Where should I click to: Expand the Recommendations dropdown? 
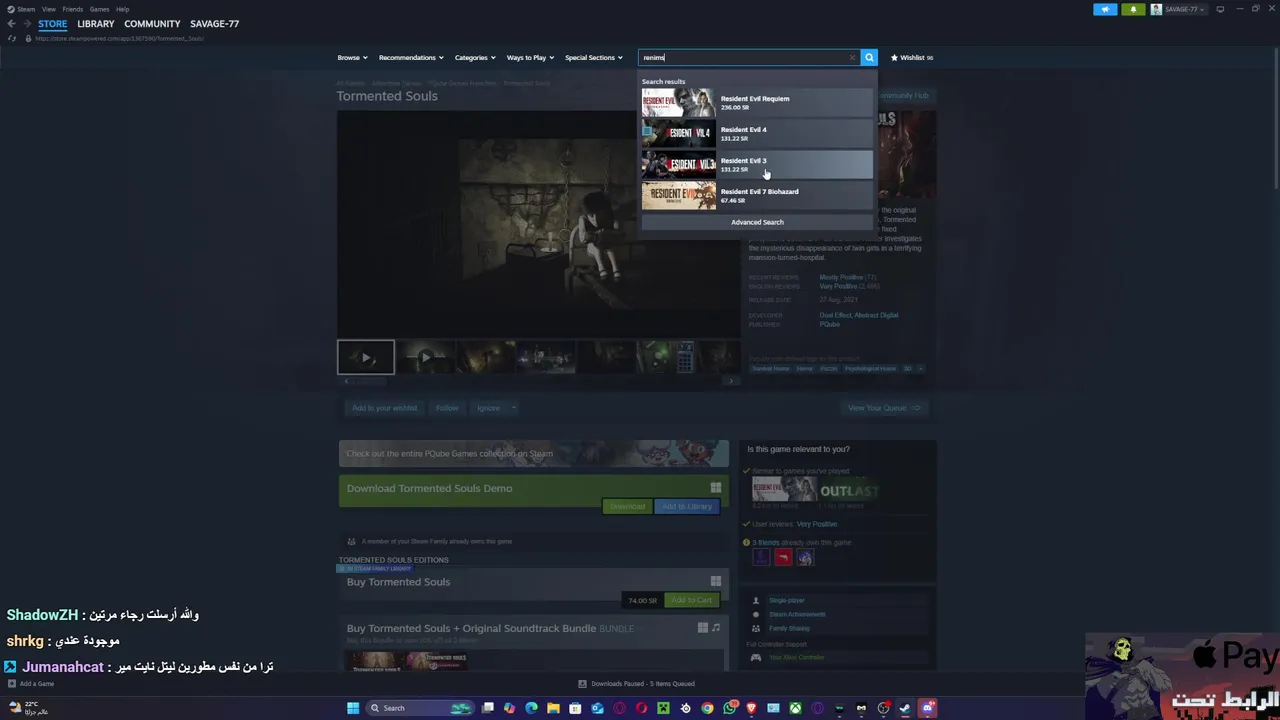(x=410, y=57)
